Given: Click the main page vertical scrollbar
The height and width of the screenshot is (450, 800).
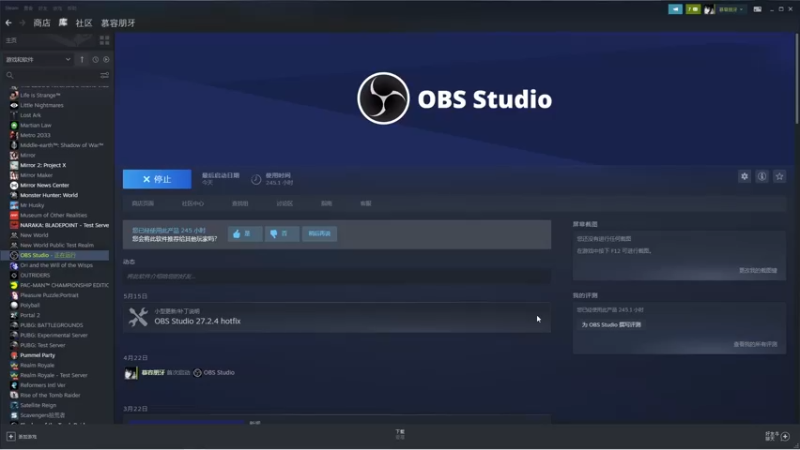Looking at the screenshot, I should click(x=796, y=79).
